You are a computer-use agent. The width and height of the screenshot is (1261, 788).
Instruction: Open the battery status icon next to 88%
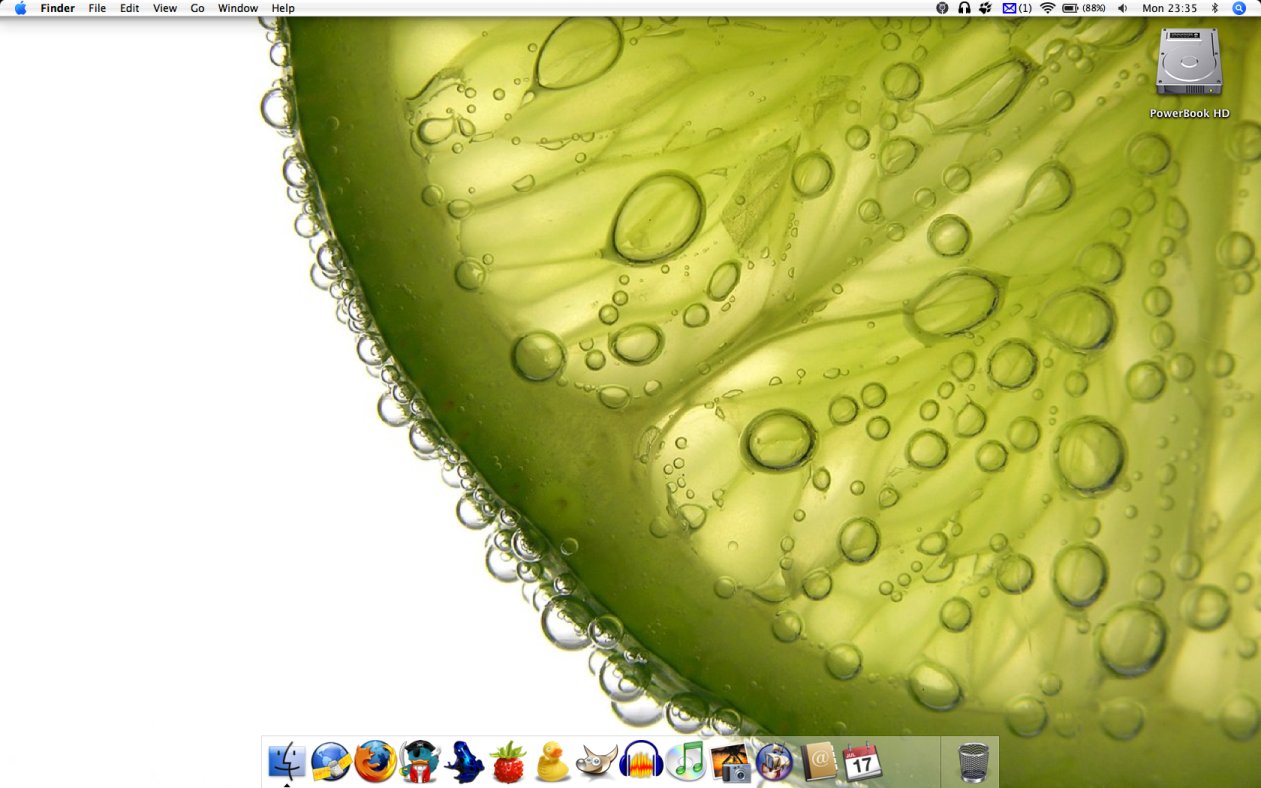point(1070,8)
